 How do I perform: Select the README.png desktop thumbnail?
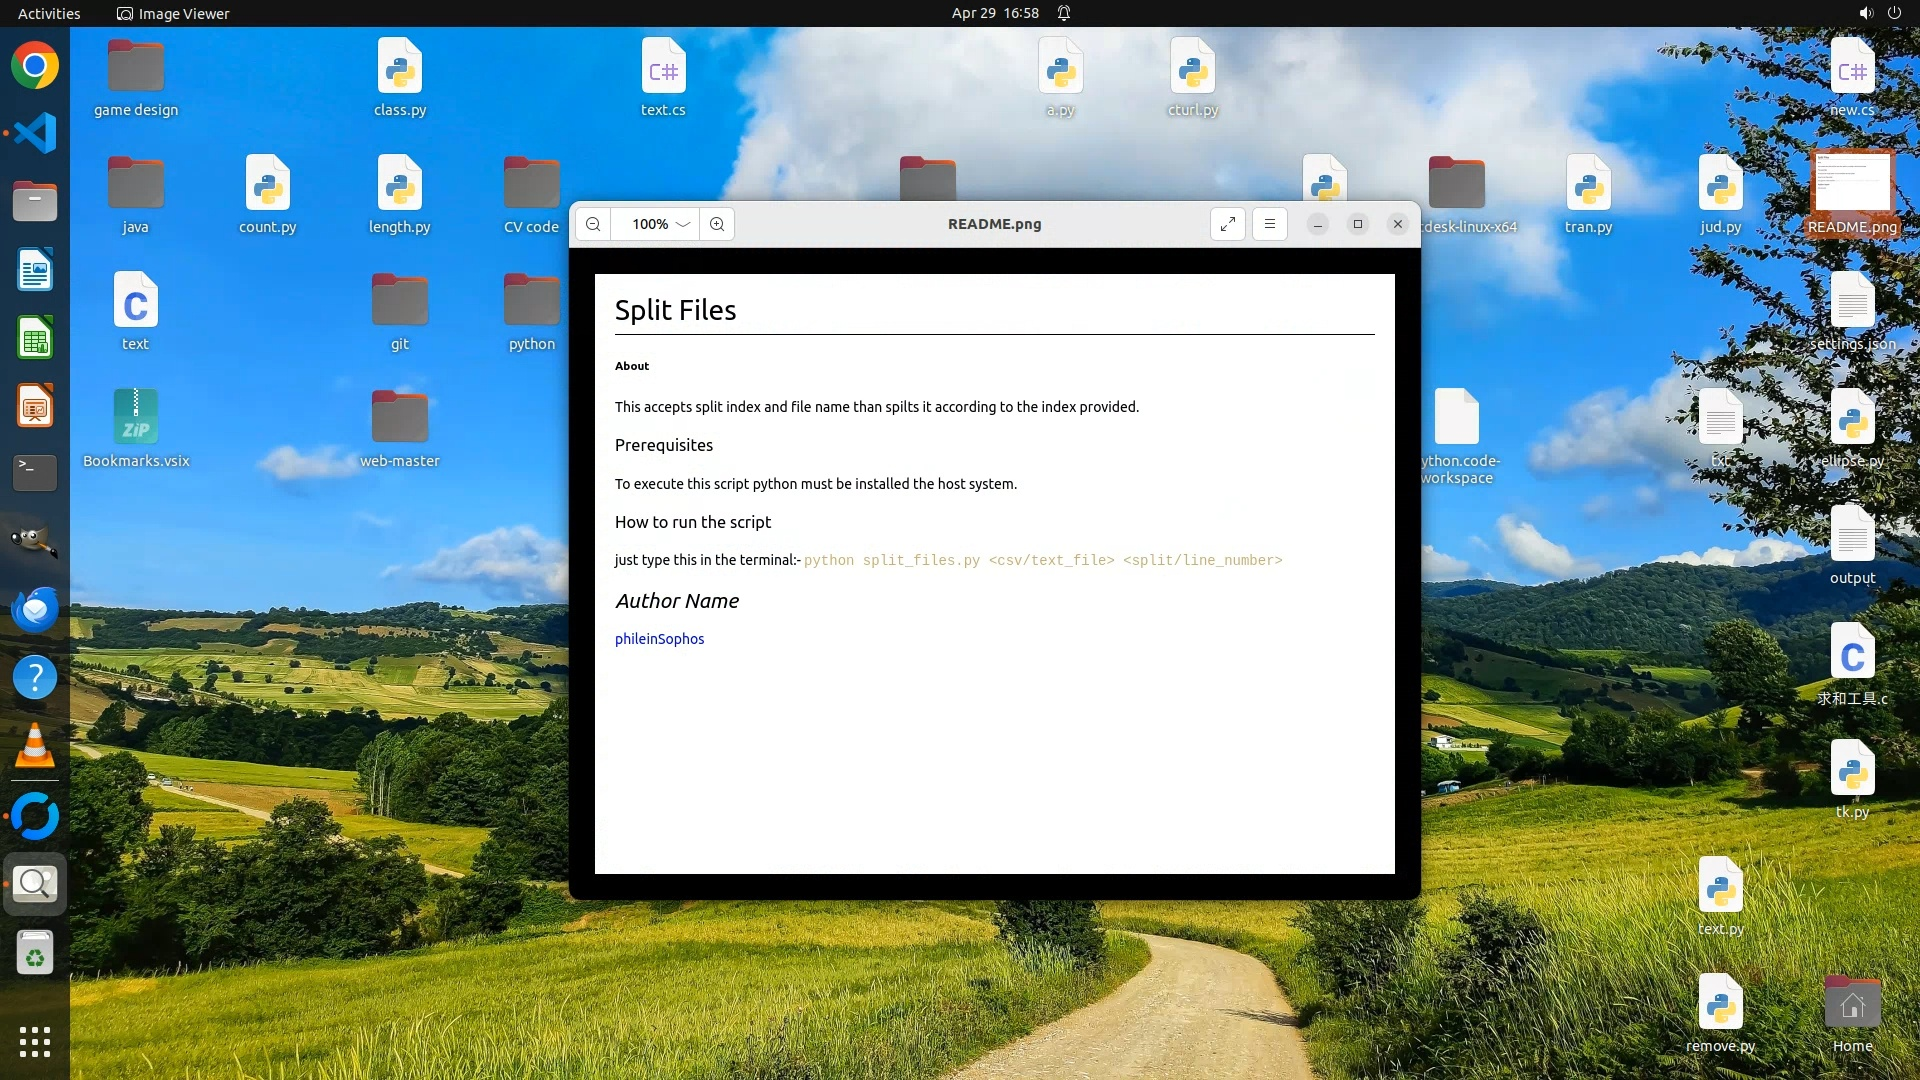[x=1852, y=184]
